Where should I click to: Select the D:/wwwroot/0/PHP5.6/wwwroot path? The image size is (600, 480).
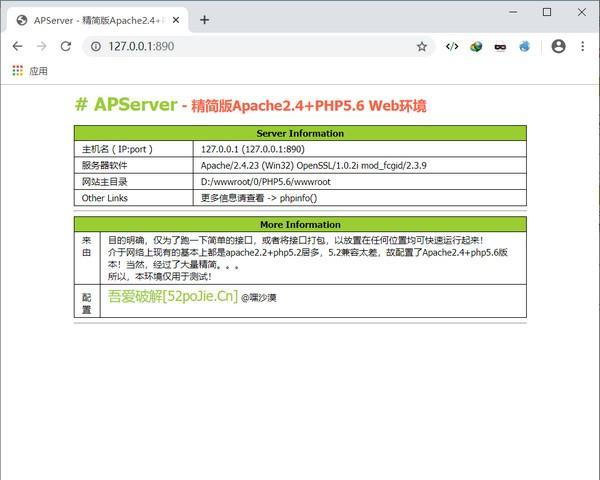(x=266, y=181)
